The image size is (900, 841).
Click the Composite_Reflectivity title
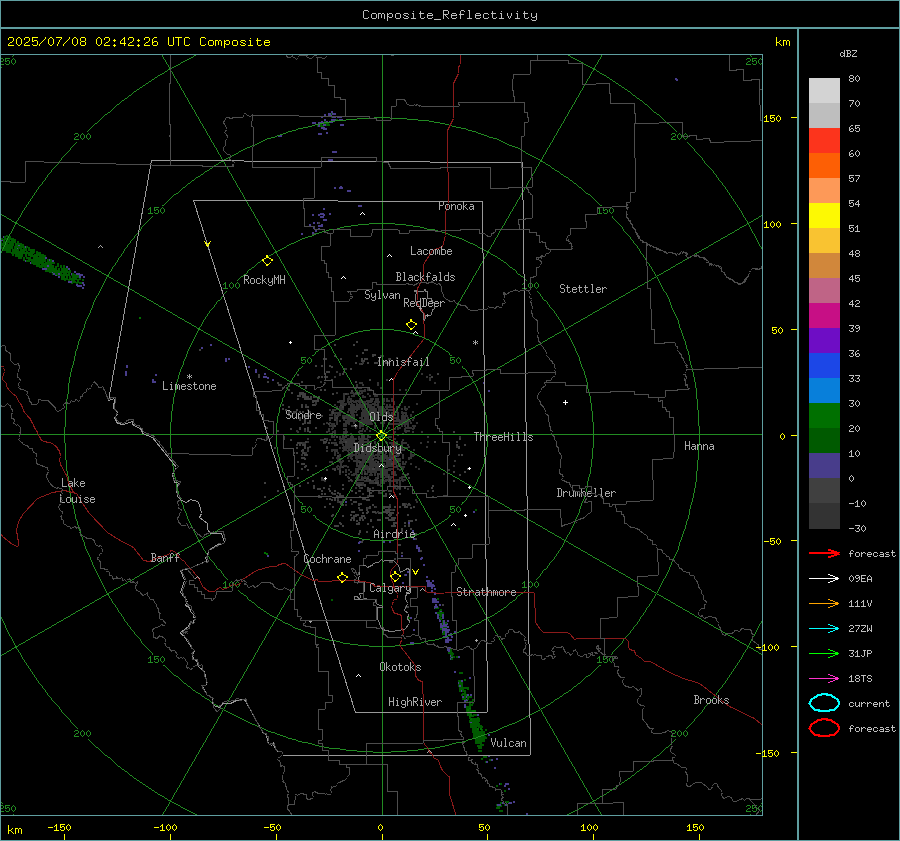coord(450,15)
